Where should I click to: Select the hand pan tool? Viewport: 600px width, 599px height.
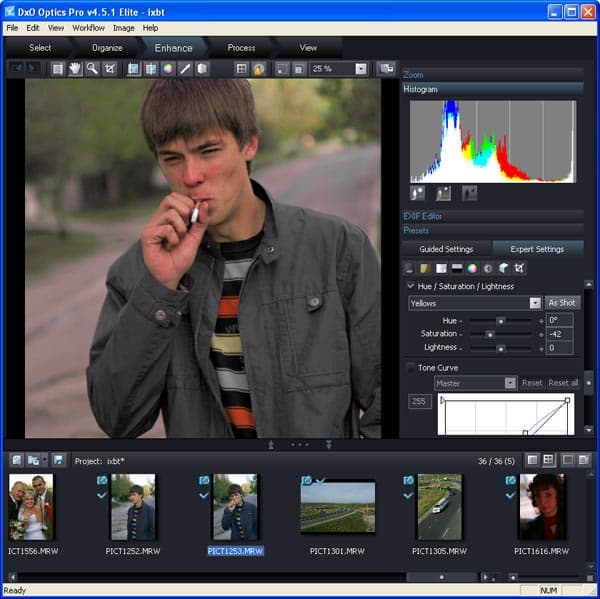pyautogui.click(x=75, y=69)
